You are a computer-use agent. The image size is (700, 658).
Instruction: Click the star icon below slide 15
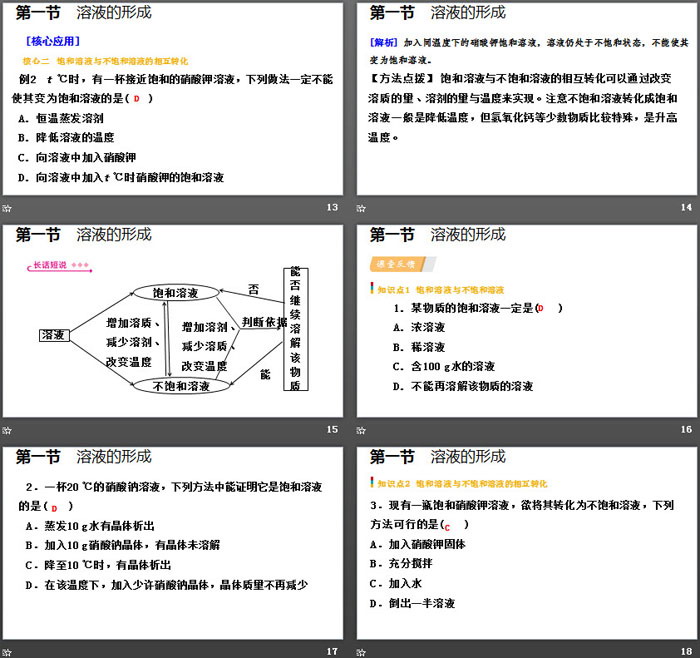click(x=8, y=429)
